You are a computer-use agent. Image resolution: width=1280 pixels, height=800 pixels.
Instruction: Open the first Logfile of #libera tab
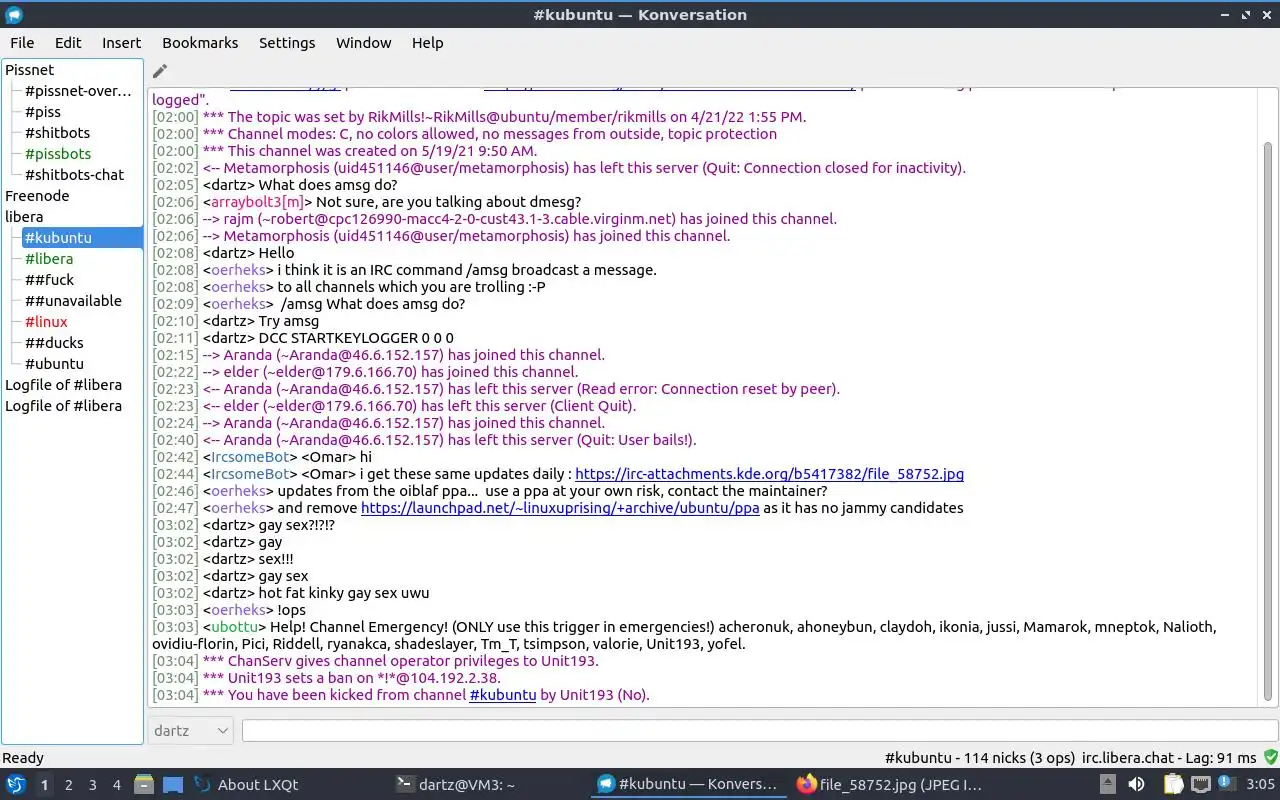tap(64, 385)
